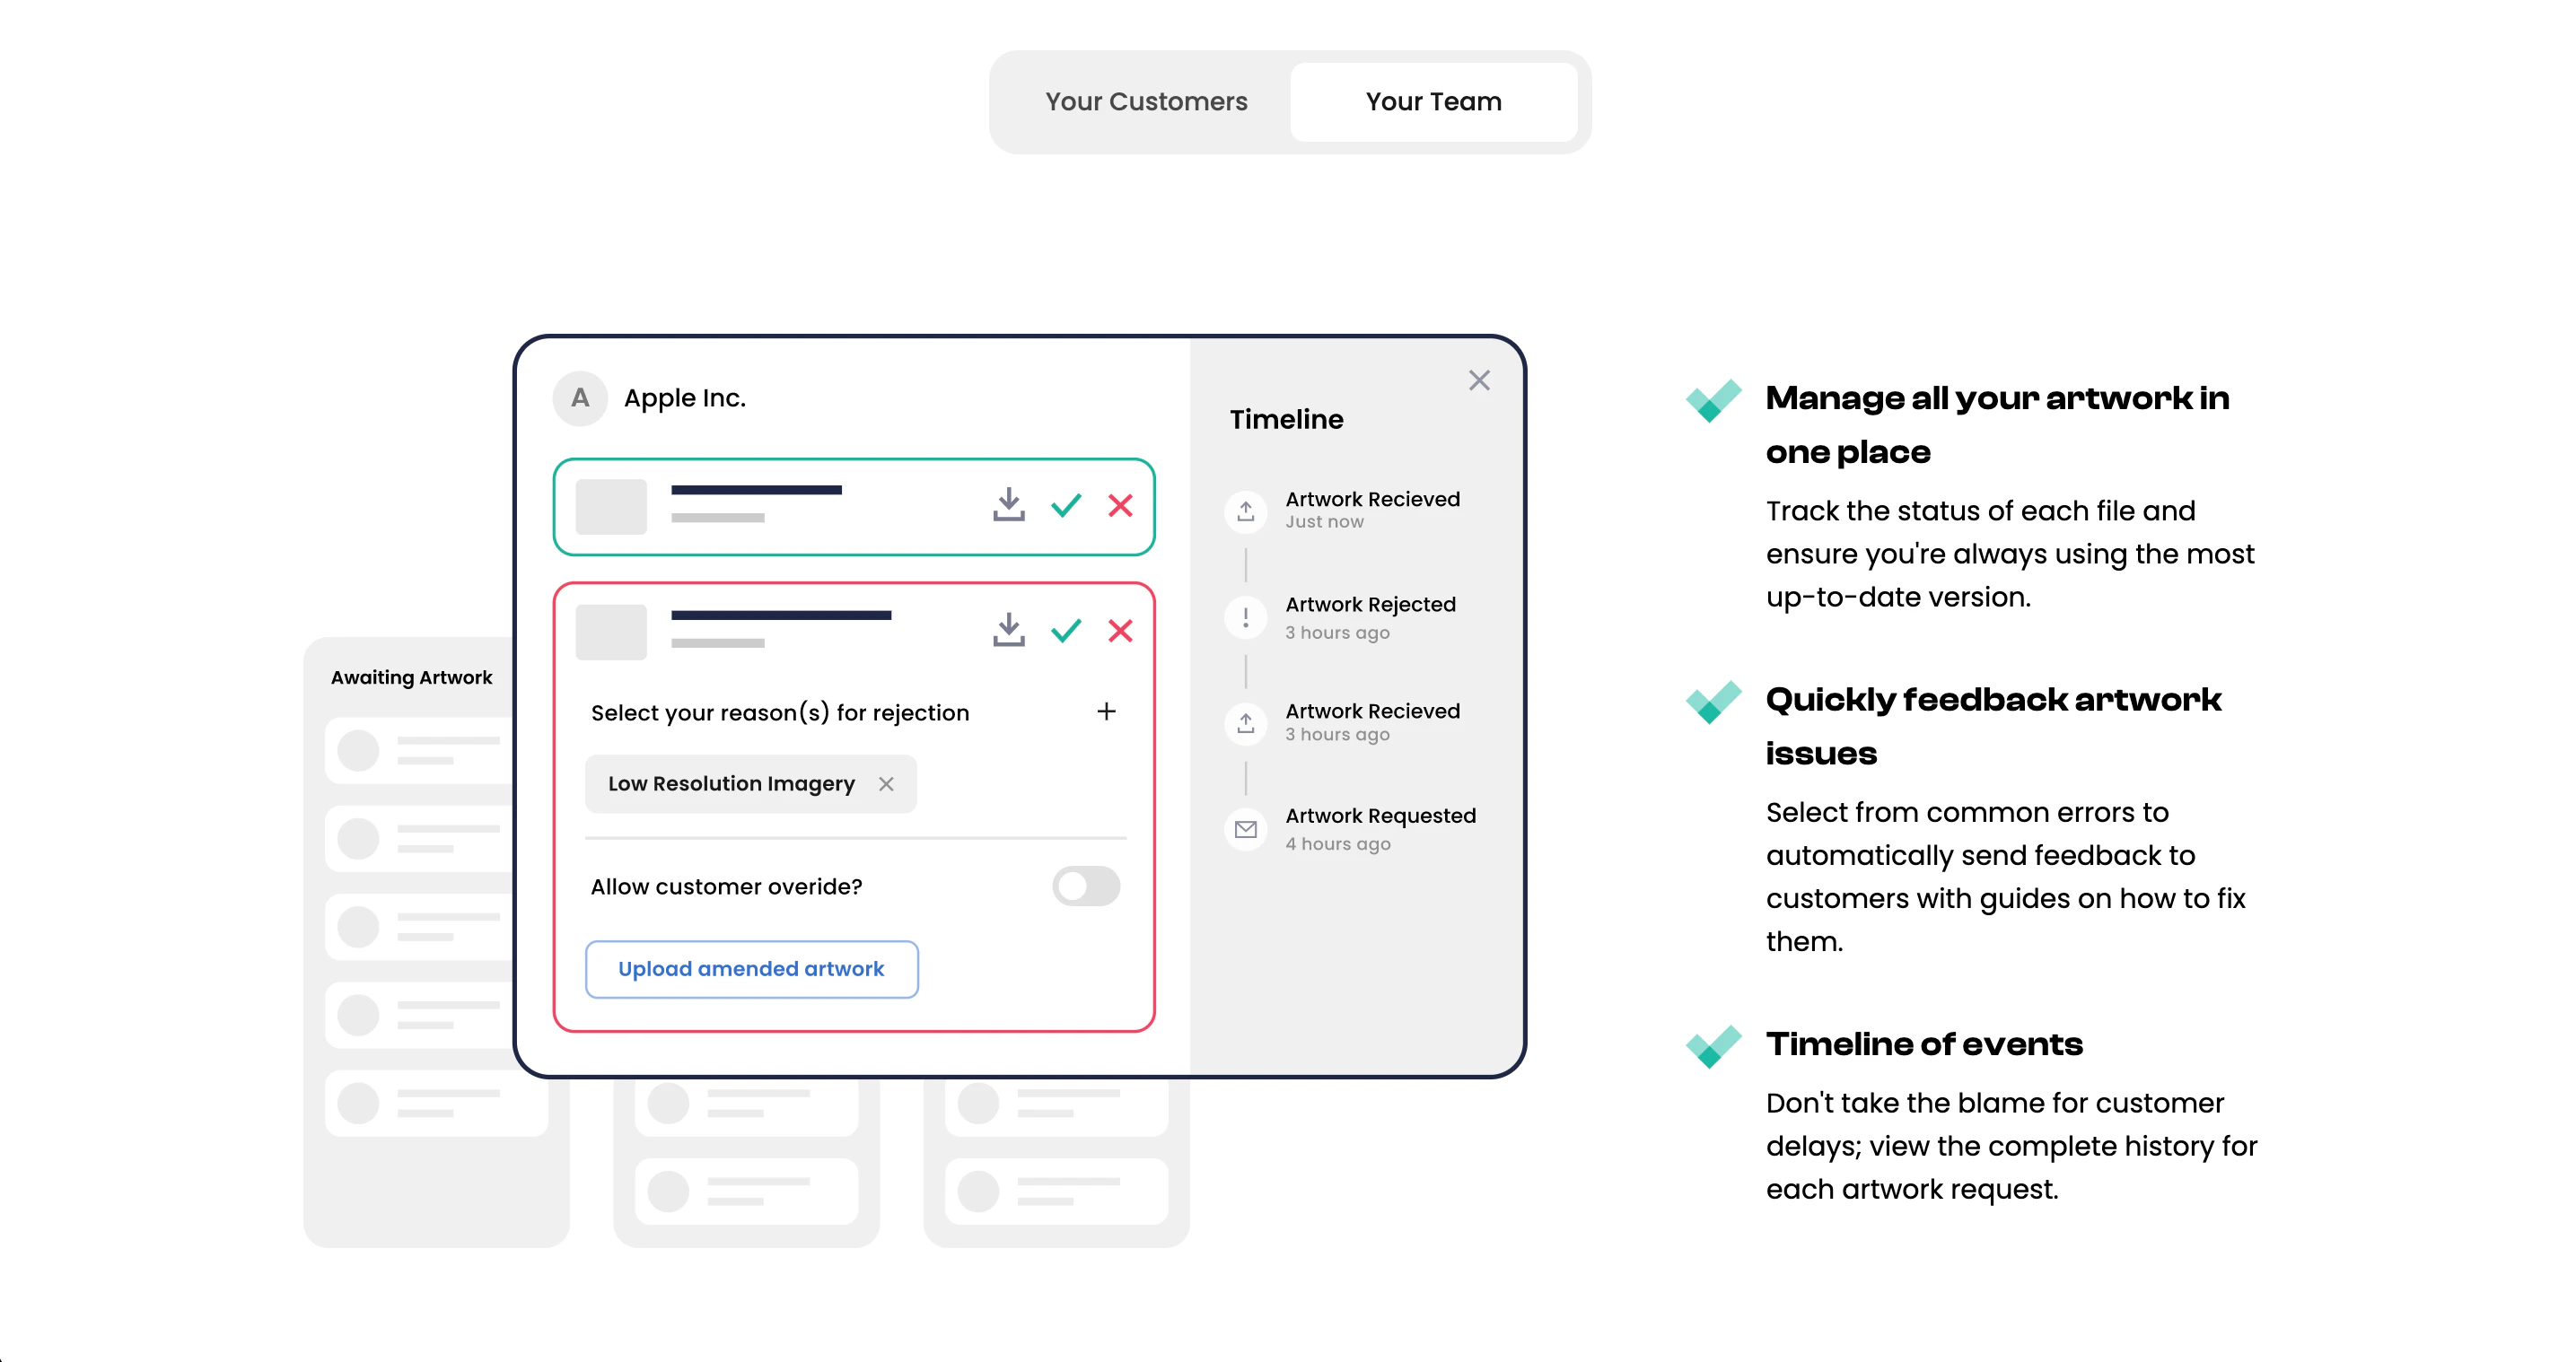Click the Artwork Requested envelope icon
The width and height of the screenshot is (2576, 1362).
click(x=1245, y=829)
